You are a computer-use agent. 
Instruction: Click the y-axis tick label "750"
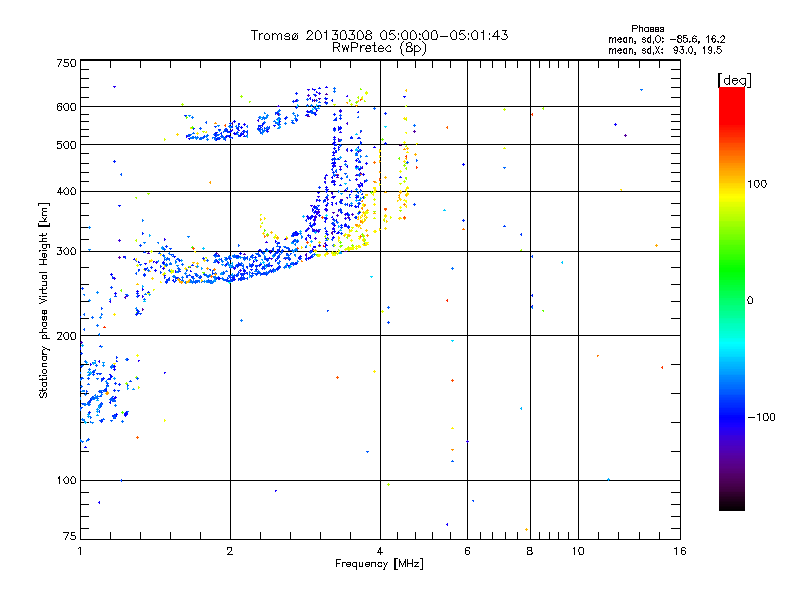66,63
